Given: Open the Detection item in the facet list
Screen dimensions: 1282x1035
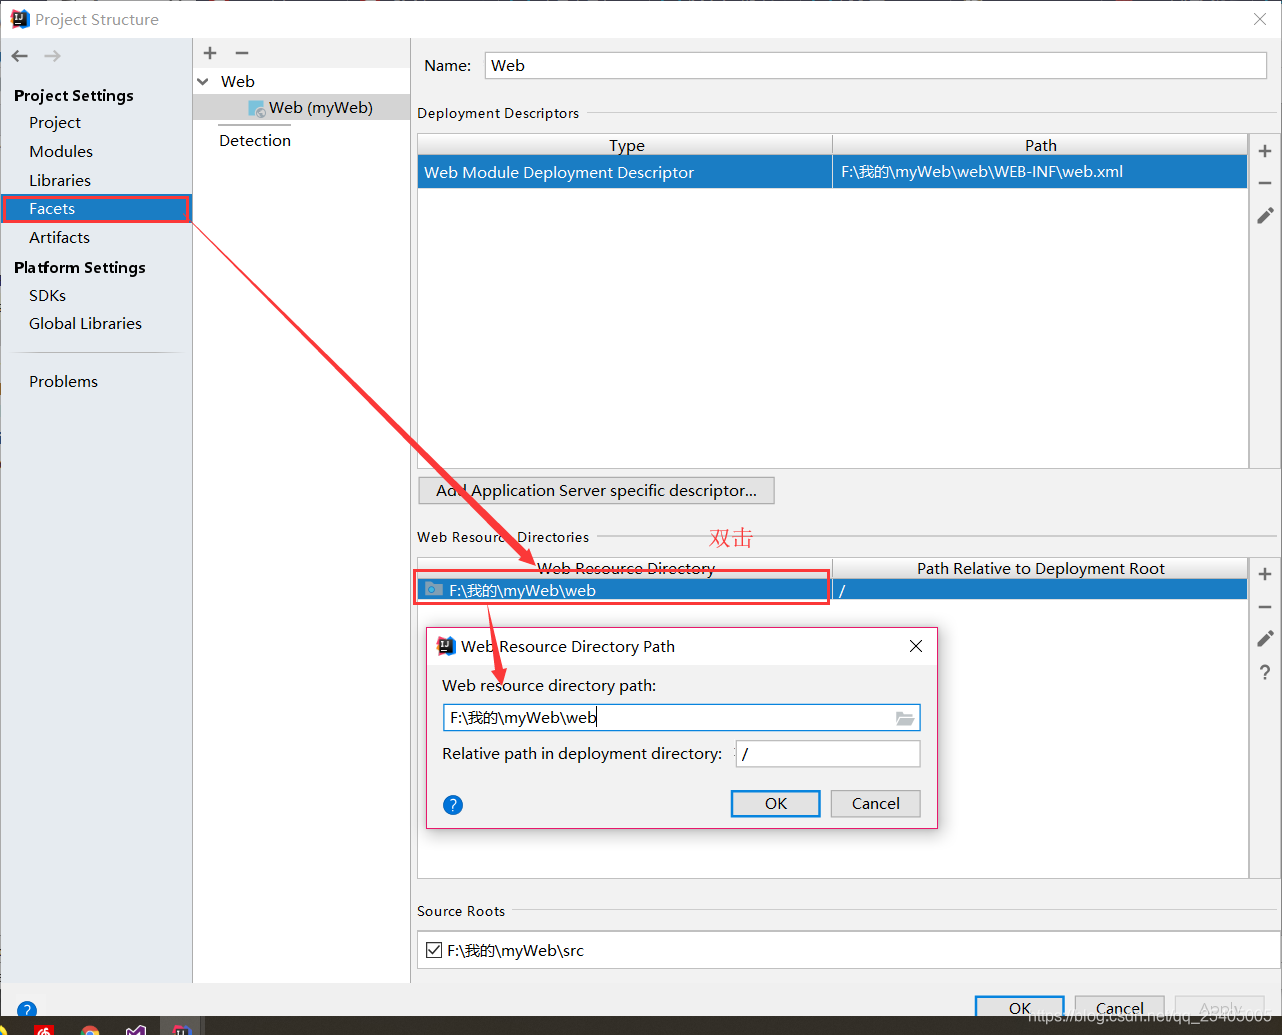Looking at the screenshot, I should pos(255,141).
